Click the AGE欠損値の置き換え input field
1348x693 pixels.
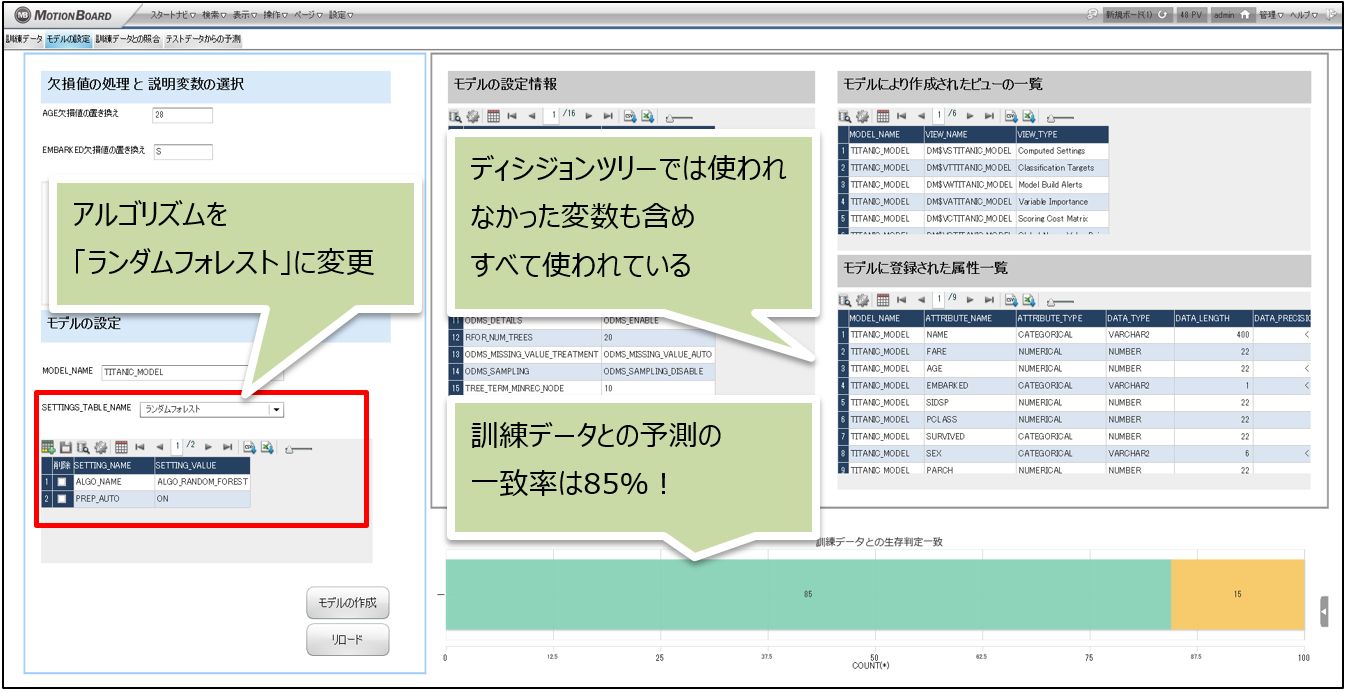[x=183, y=115]
